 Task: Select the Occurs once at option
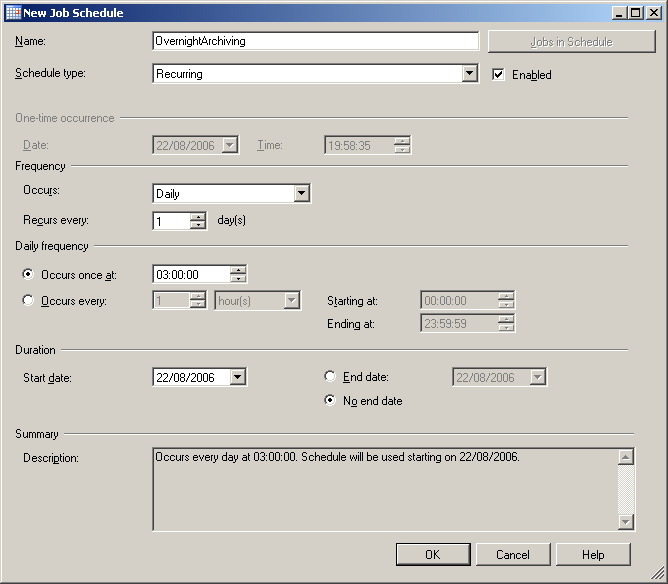point(28,274)
